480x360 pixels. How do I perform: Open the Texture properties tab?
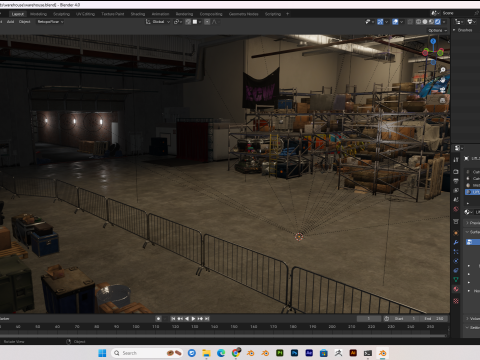pos(456,301)
